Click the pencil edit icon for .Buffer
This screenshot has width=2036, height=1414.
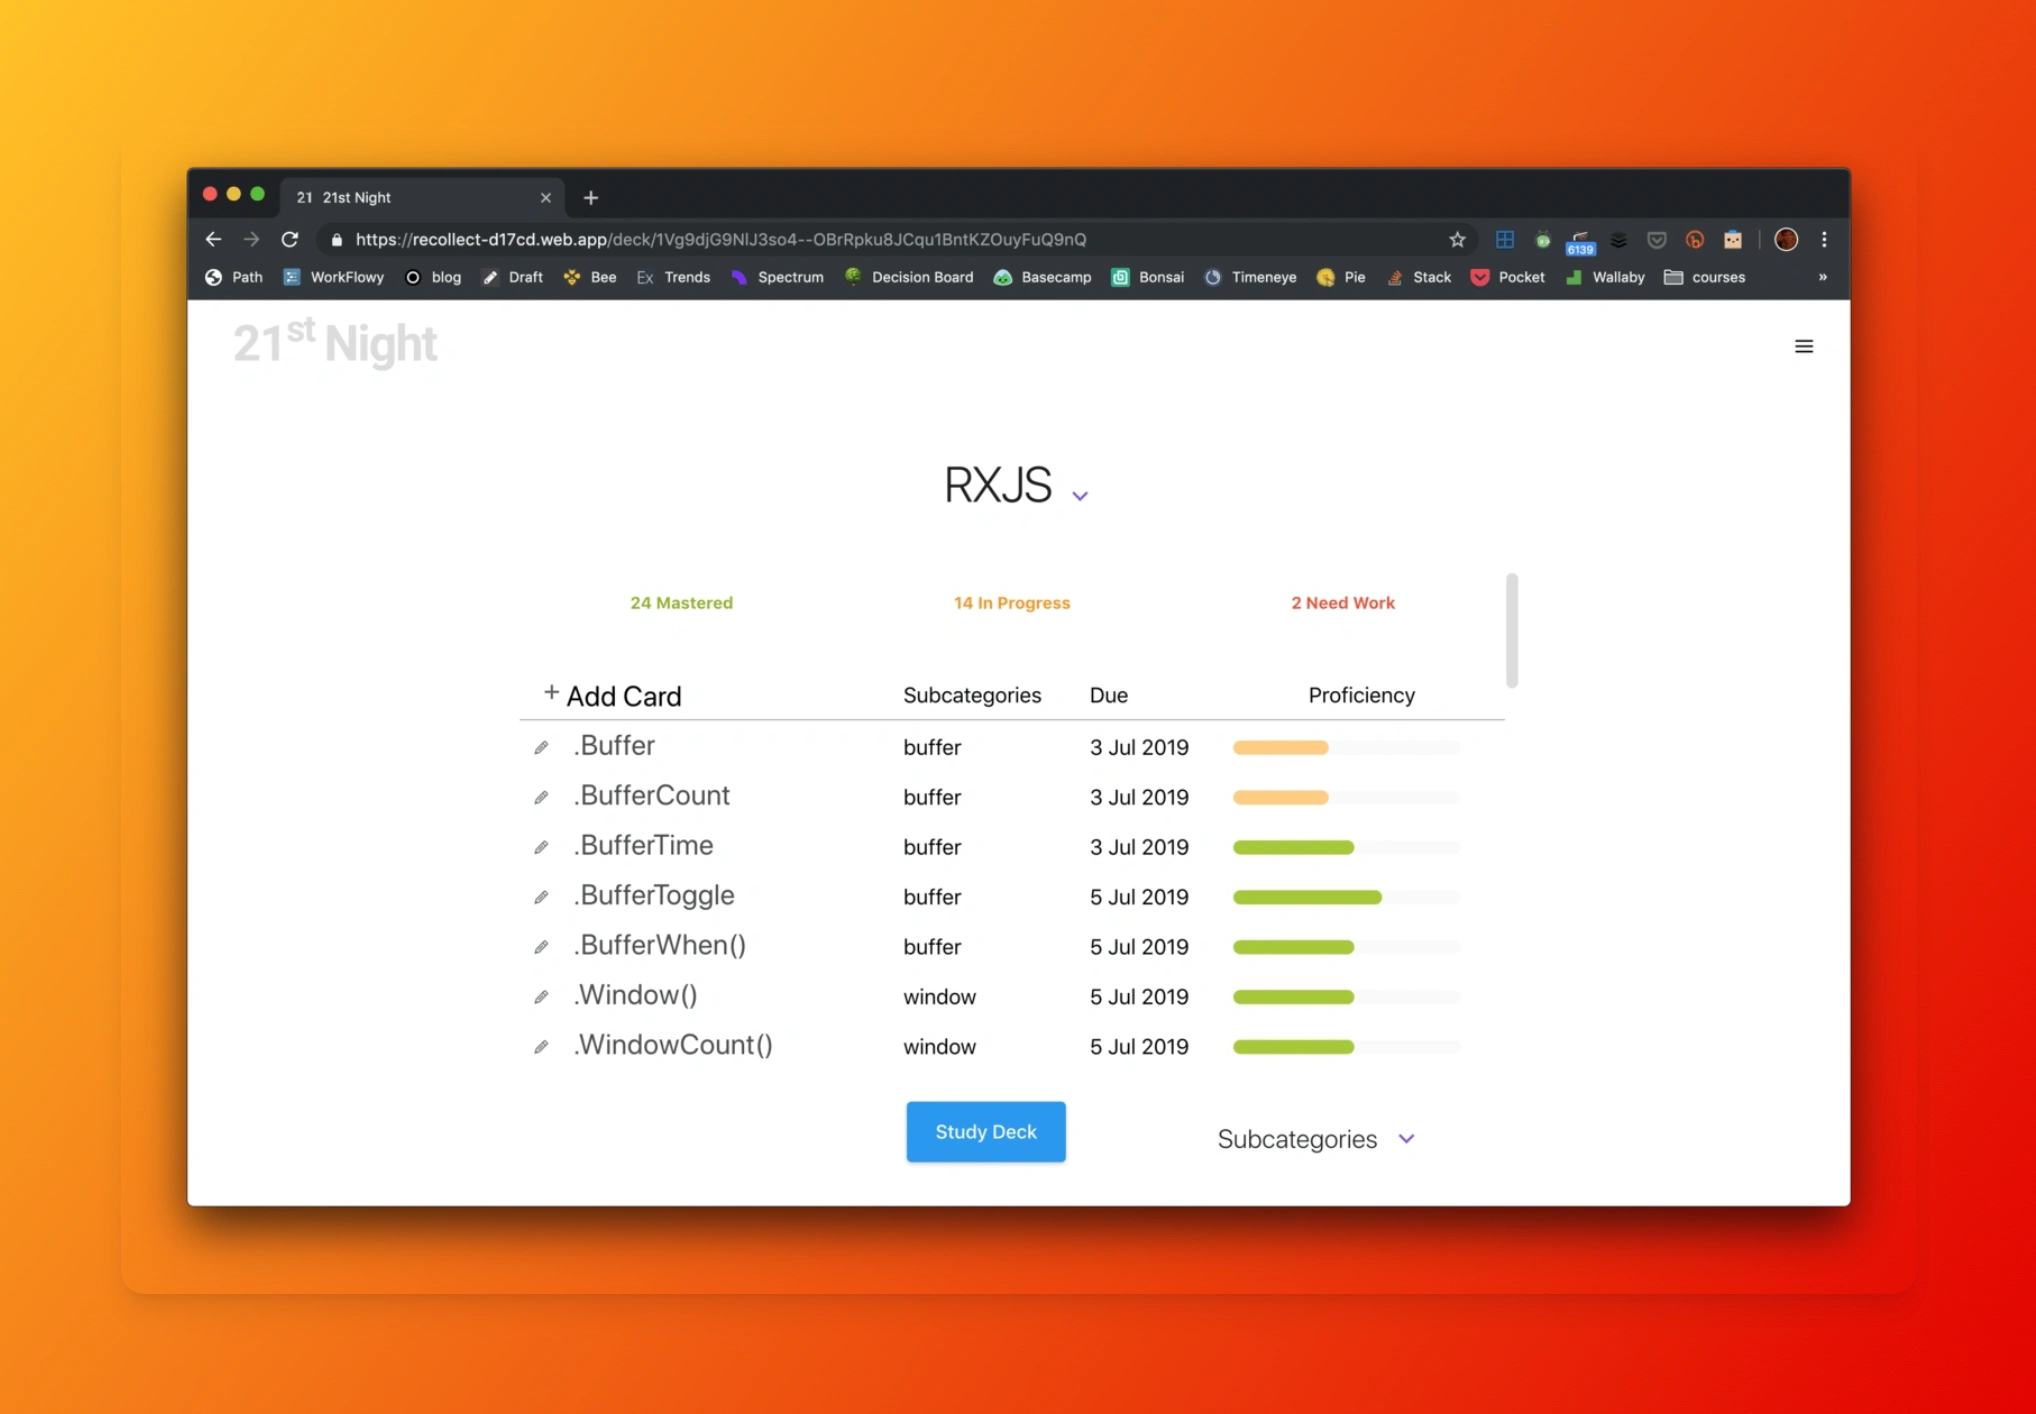(541, 747)
